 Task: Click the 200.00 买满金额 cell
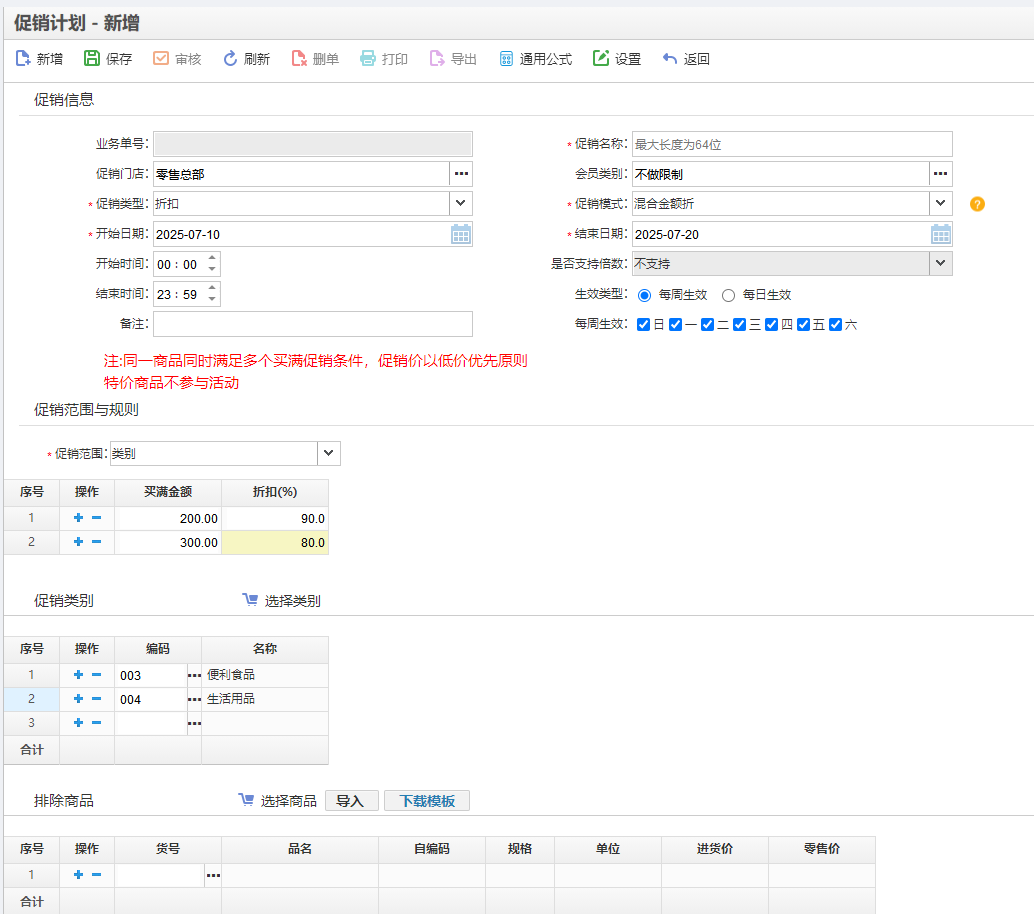[168, 518]
